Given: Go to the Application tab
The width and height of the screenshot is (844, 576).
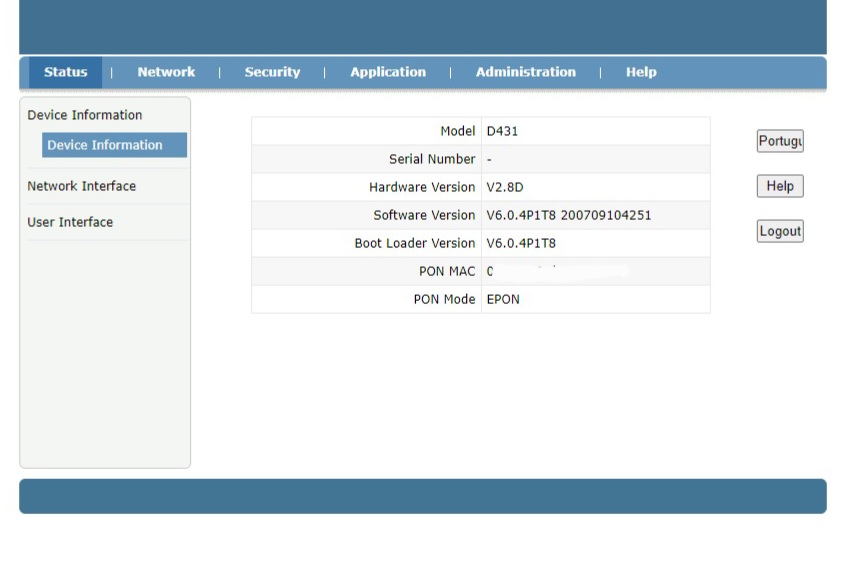Looking at the screenshot, I should (388, 72).
